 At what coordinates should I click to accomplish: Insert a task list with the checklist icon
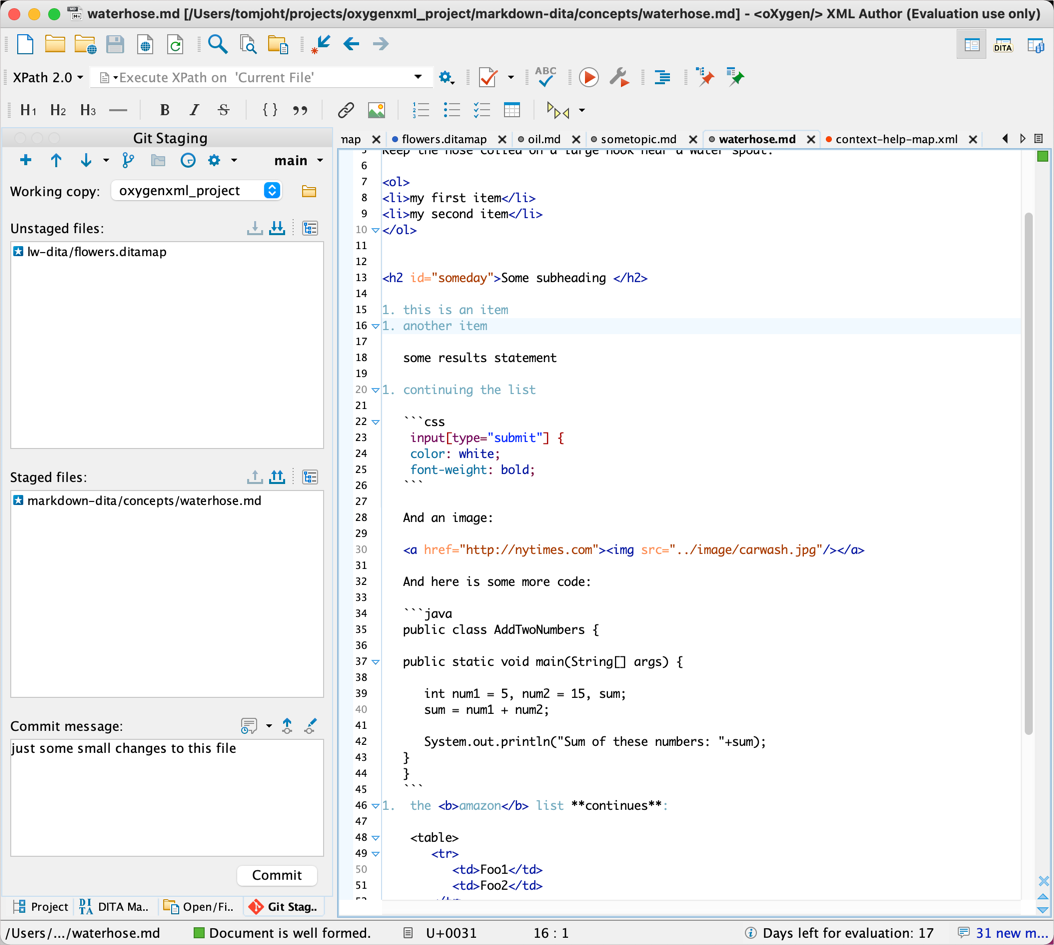[x=481, y=110]
